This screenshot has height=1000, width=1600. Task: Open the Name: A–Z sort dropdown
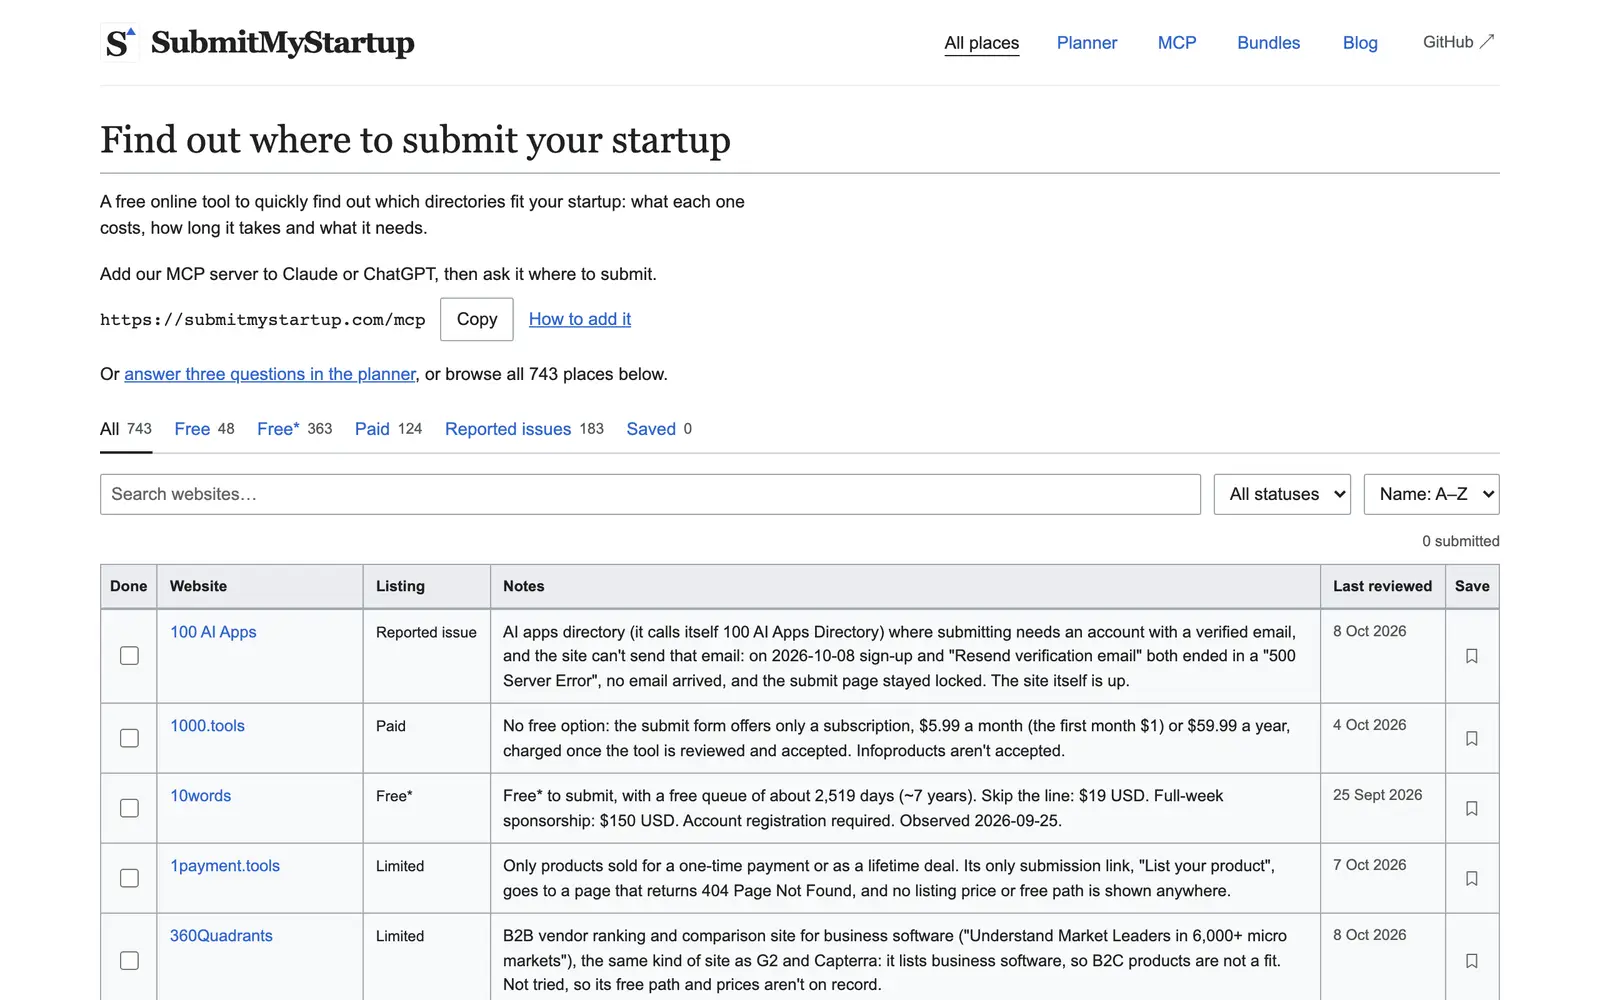coord(1431,494)
